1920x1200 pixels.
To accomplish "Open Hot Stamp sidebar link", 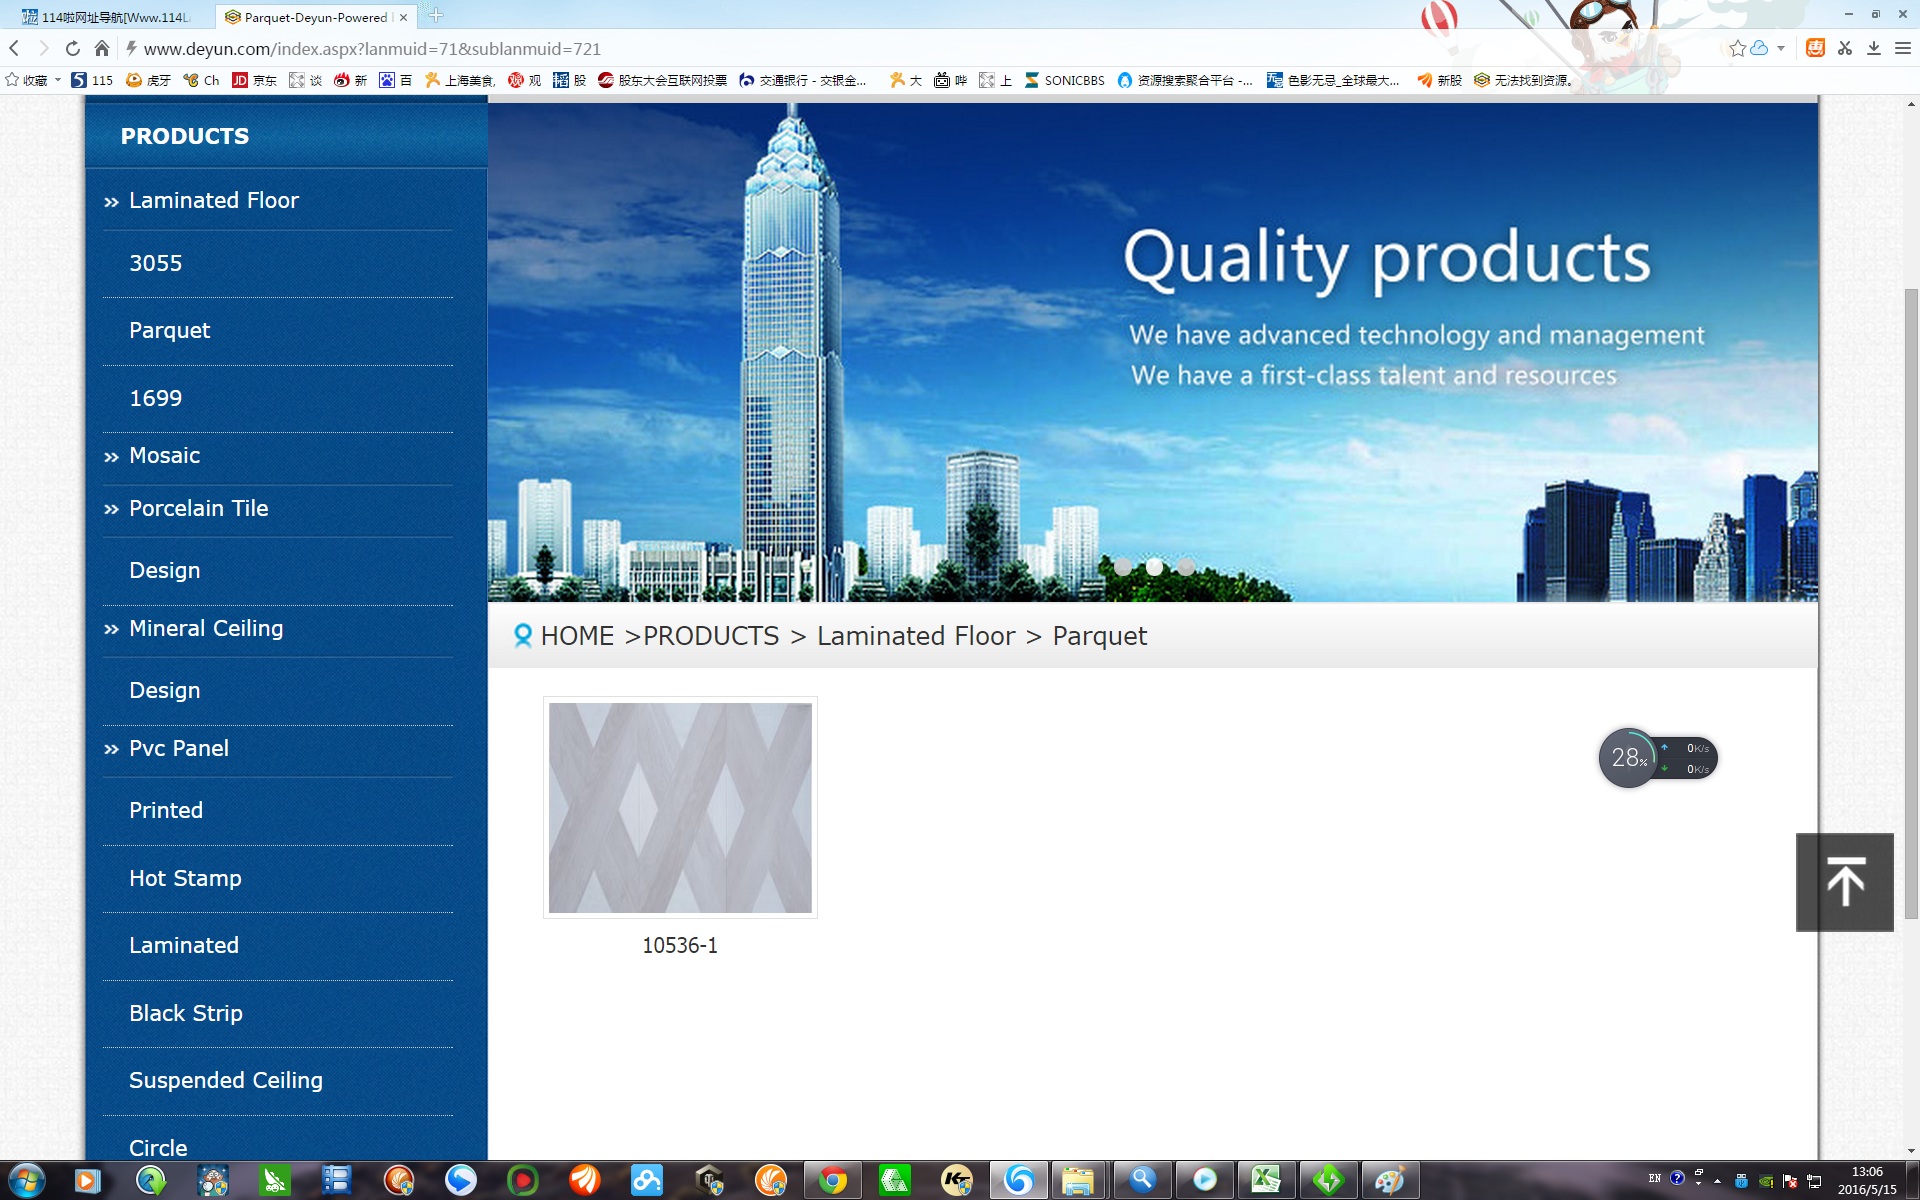I will point(185,878).
